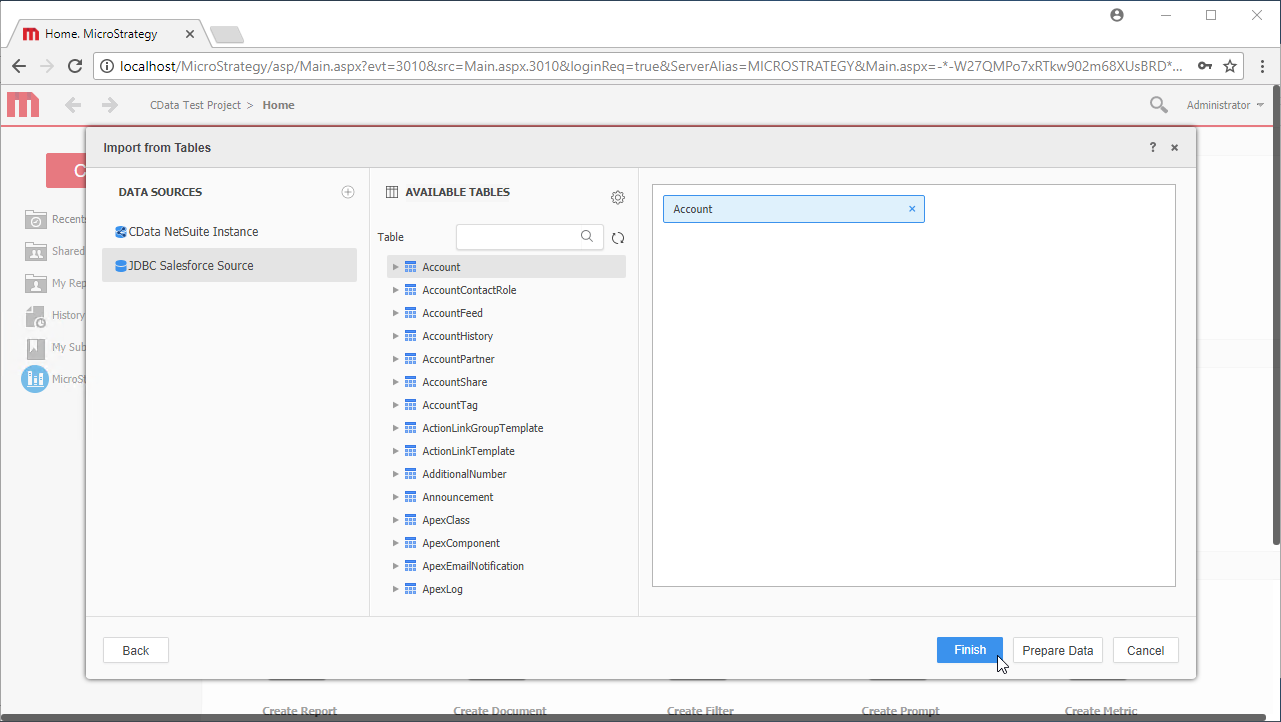Screen dimensions: 1281x722
Task: Click the MicroStrategy back navigation arrow
Action: tap(72, 105)
